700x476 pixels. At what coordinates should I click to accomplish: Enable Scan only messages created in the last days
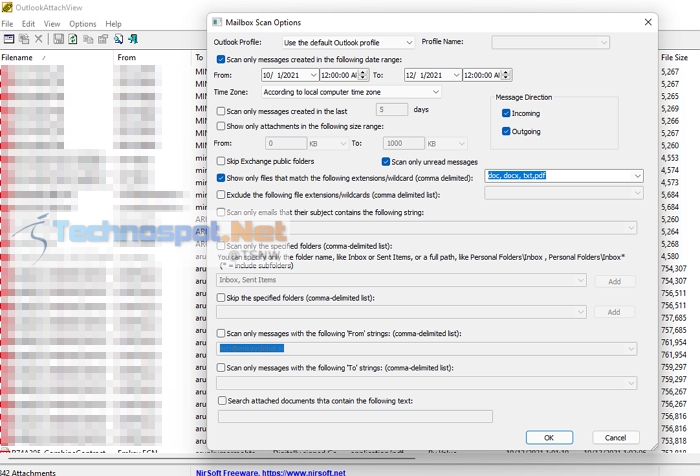tap(221, 111)
